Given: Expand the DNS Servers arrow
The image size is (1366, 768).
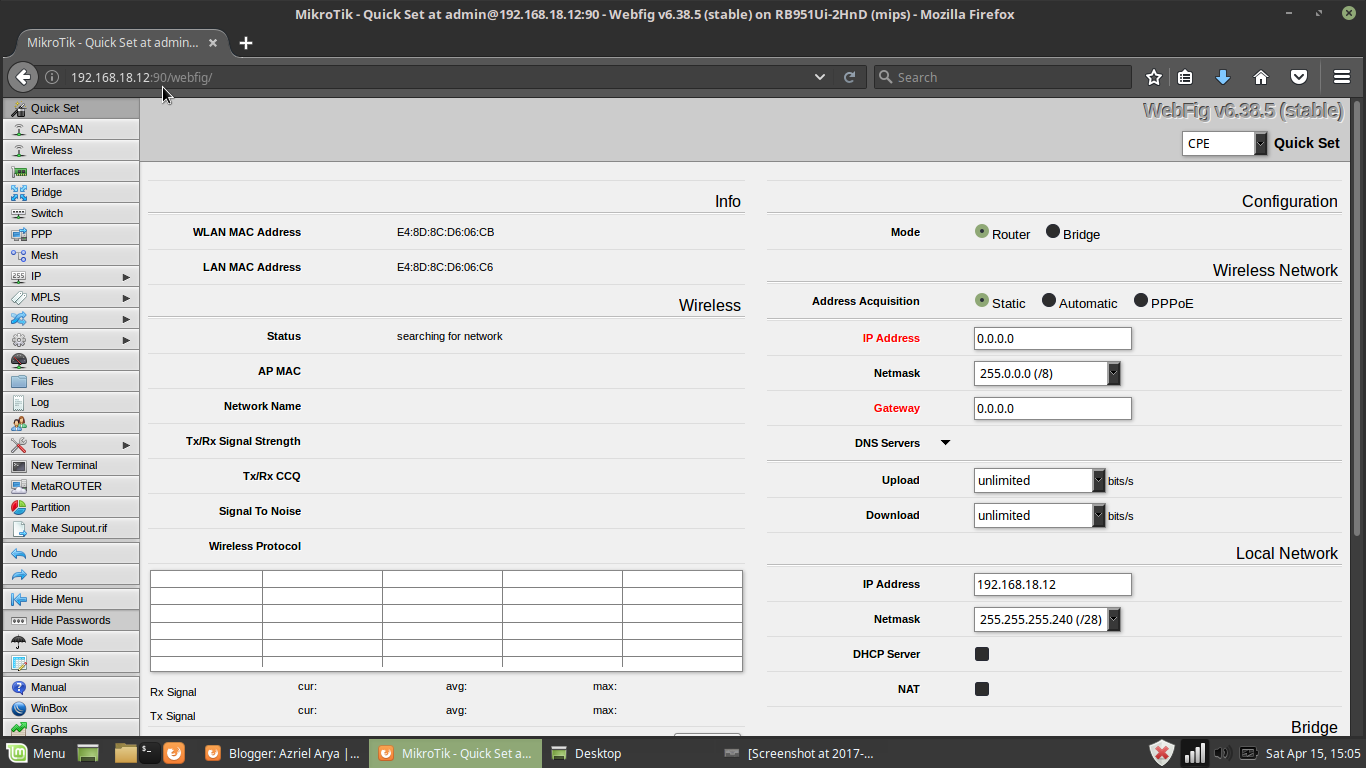Looking at the screenshot, I should pos(945,442).
